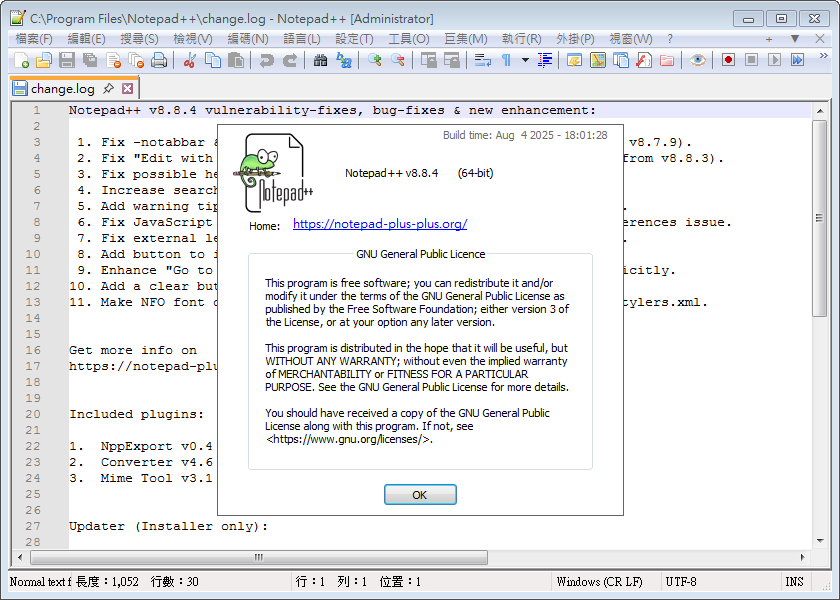
Task: Open the notepad-plus-plus.org home link
Action: pyautogui.click(x=380, y=224)
